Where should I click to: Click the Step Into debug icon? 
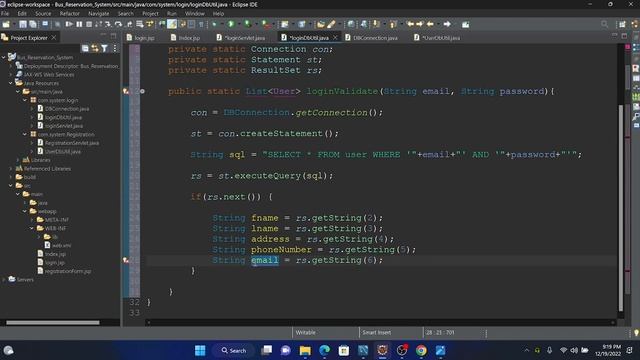(x=108, y=24)
